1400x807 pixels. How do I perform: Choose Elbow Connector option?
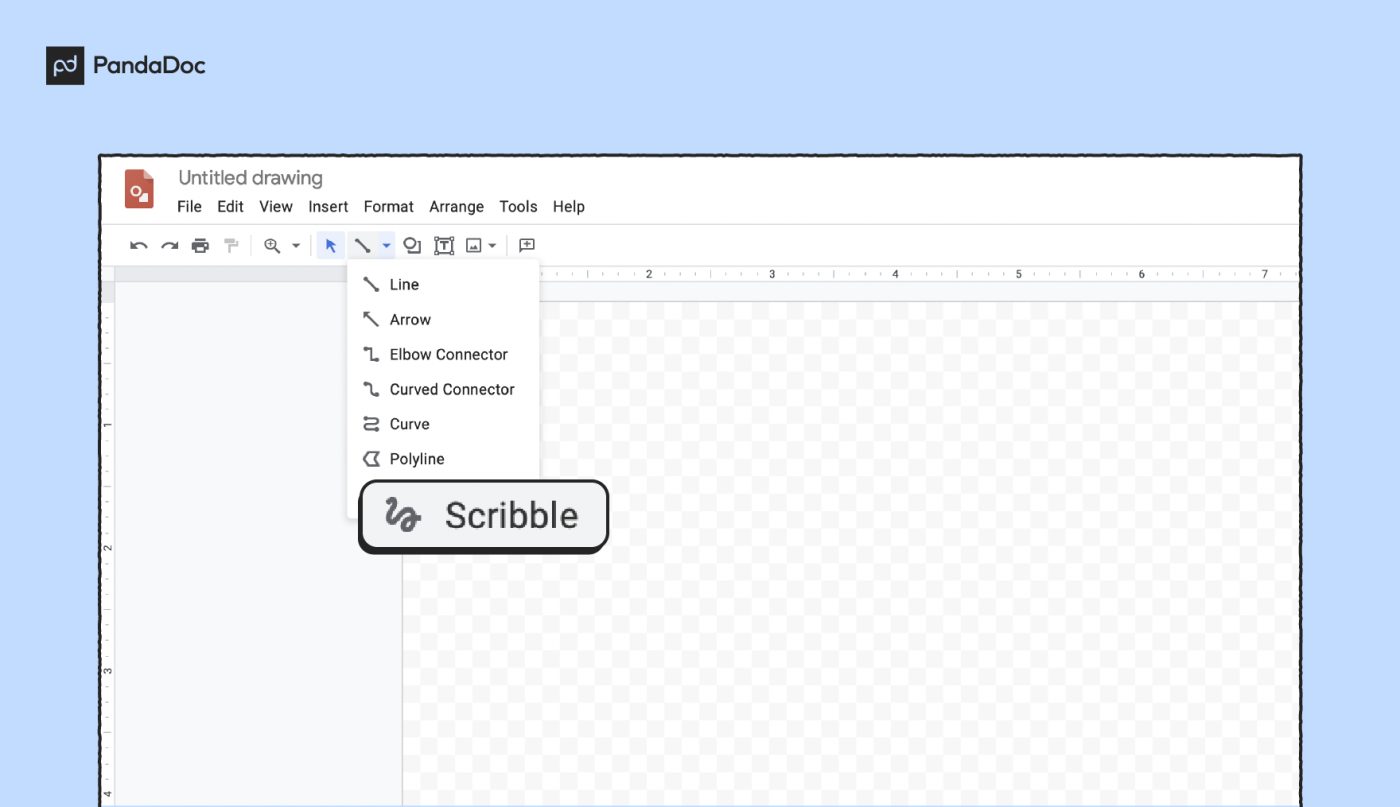tap(443, 355)
